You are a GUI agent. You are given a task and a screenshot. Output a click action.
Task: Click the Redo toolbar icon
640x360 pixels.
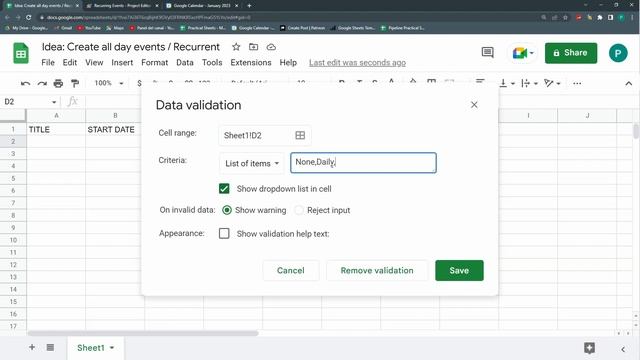pyautogui.click(x=42, y=83)
